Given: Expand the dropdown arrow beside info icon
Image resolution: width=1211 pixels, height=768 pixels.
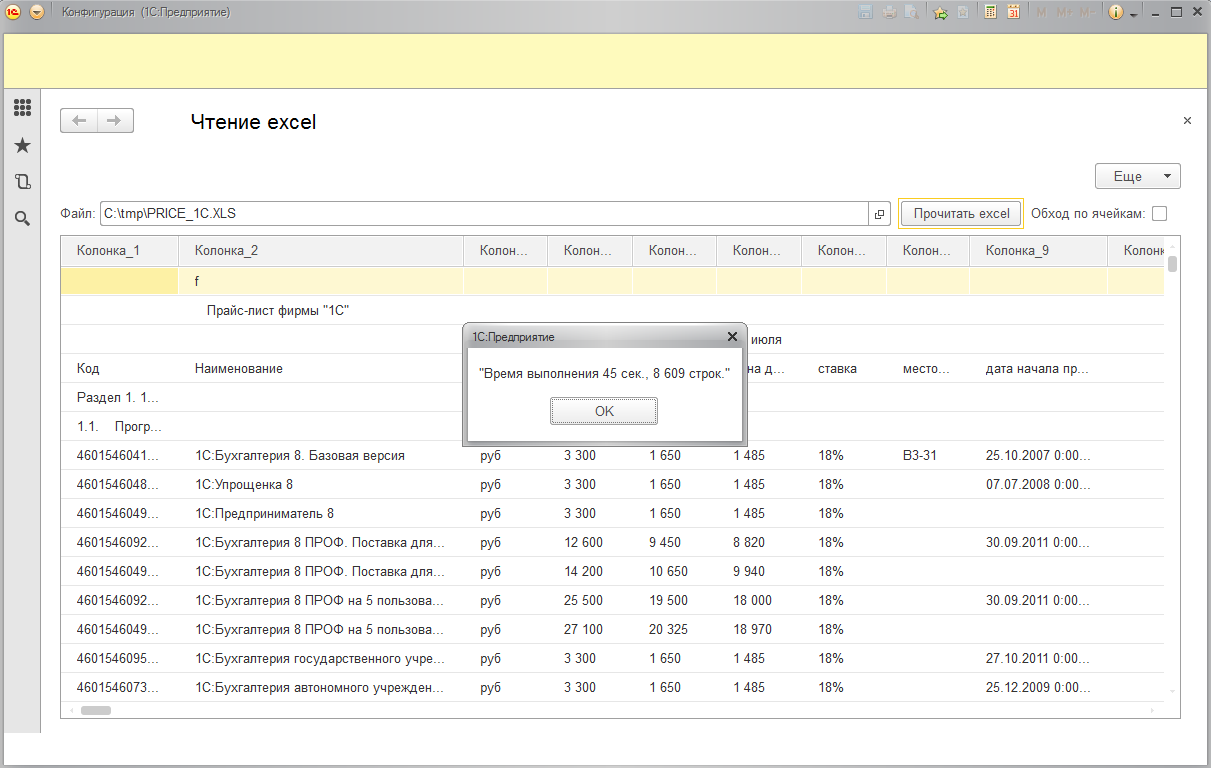Looking at the screenshot, I should point(1134,15).
